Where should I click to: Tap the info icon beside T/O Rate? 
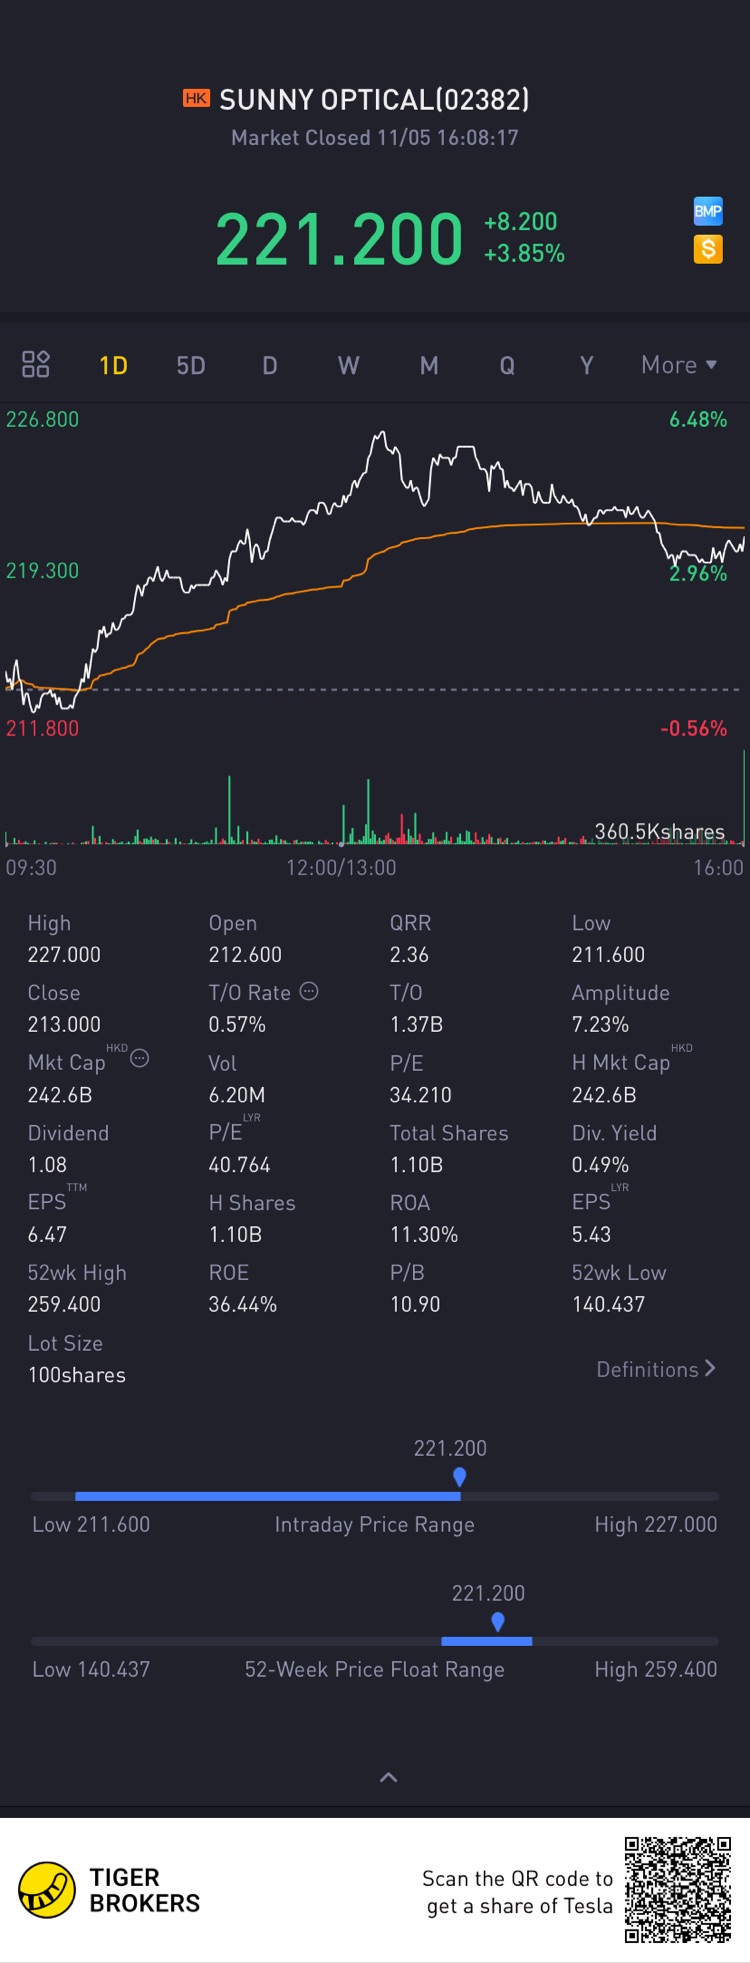point(309,991)
